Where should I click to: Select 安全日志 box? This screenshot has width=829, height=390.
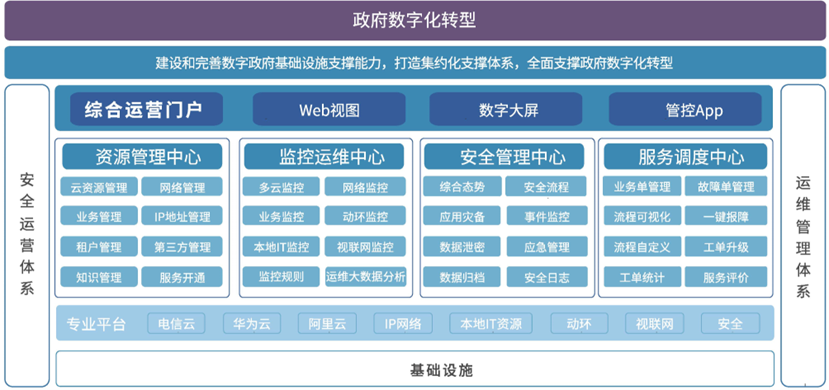point(547,276)
